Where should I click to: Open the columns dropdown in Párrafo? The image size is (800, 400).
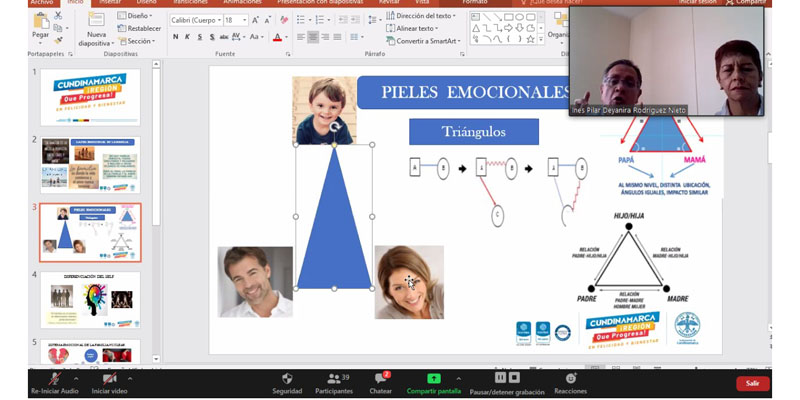point(357,37)
